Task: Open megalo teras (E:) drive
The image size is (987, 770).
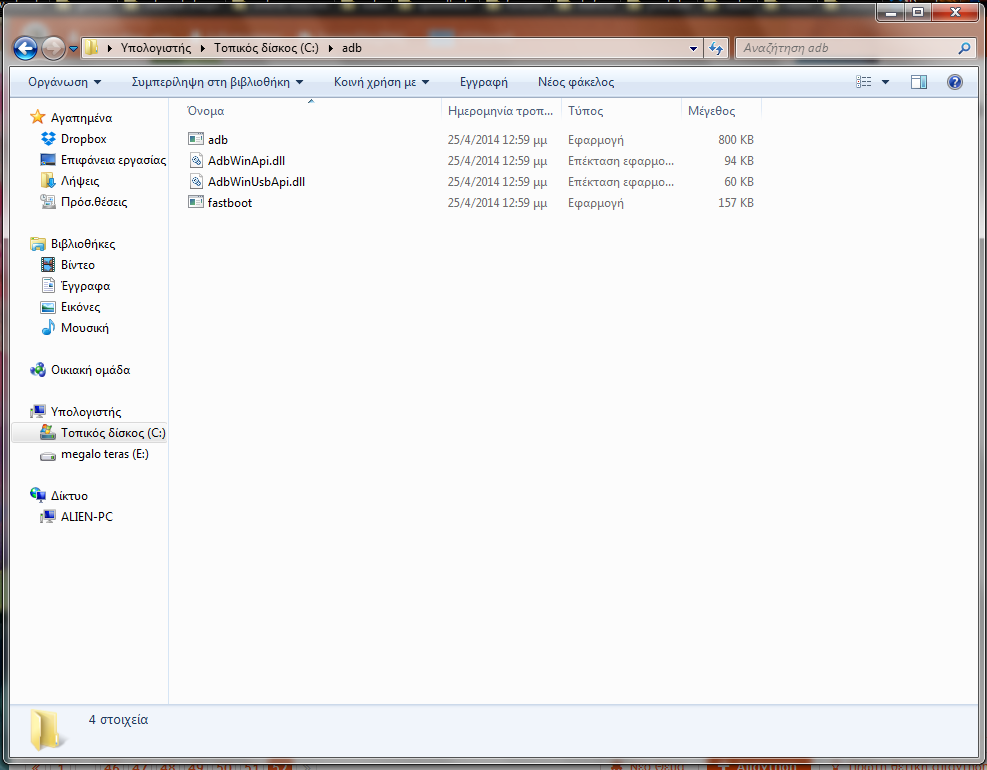Action: (x=104, y=454)
